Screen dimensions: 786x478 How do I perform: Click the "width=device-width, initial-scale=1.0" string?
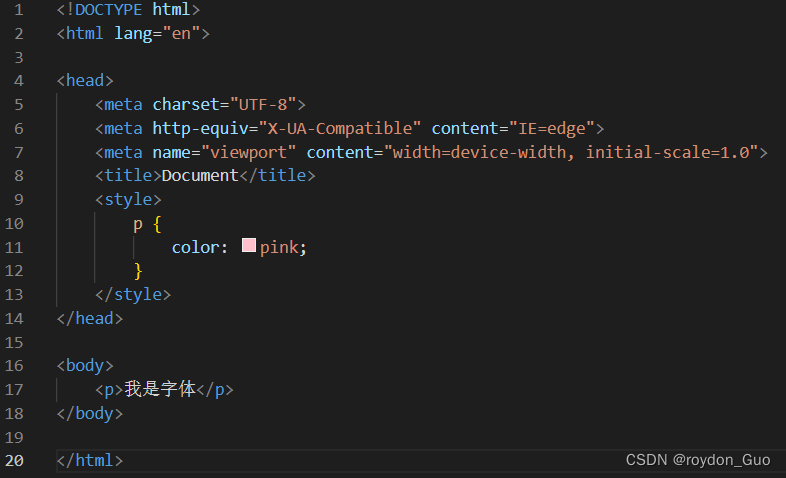click(571, 152)
